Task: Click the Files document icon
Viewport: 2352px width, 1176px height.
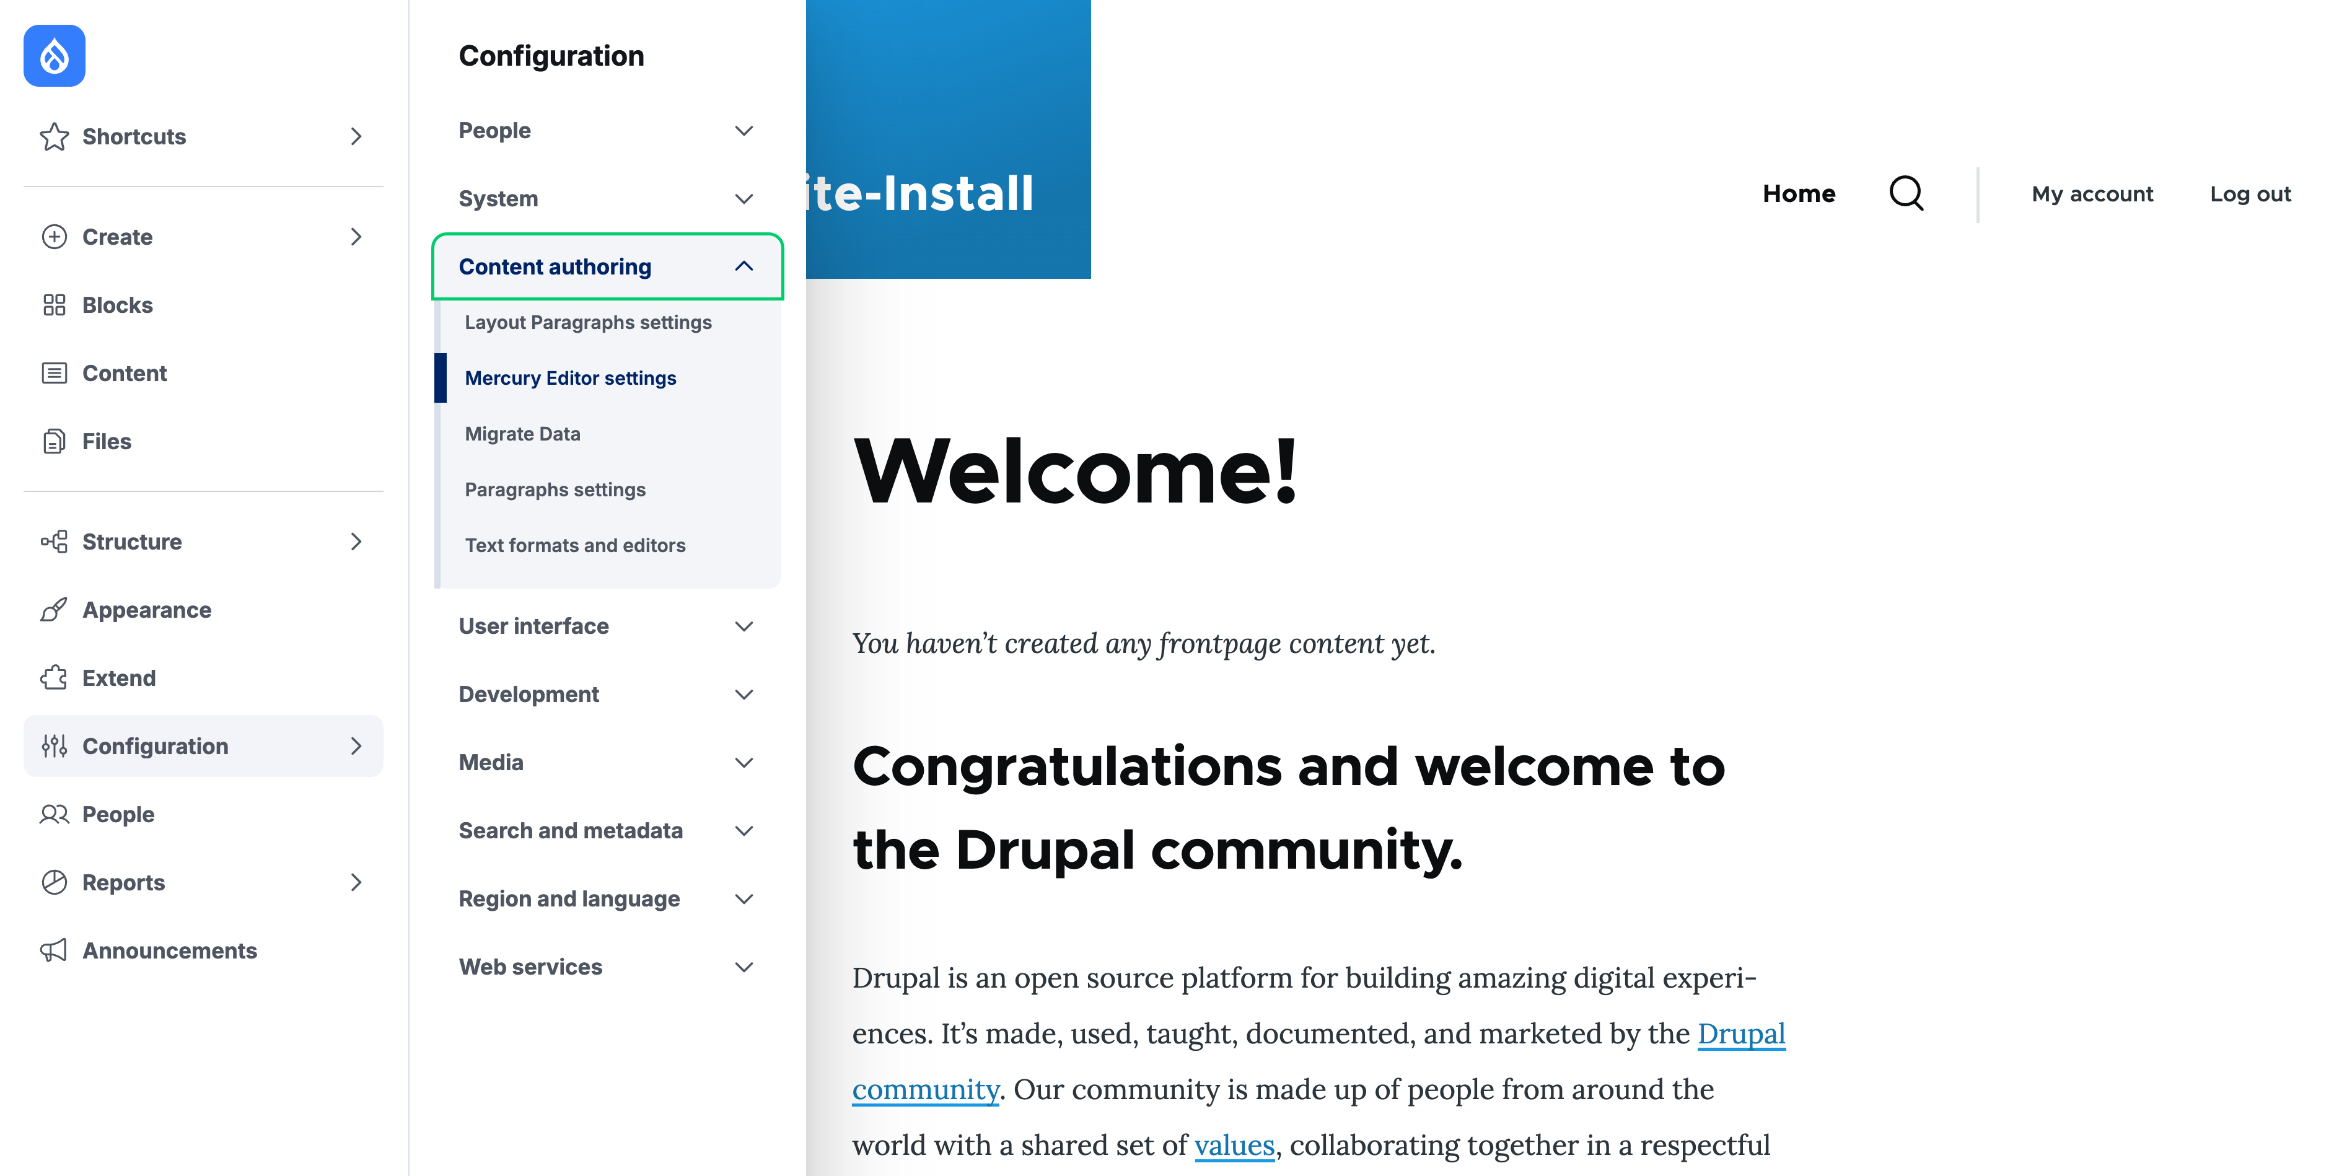Action: pyautogui.click(x=54, y=441)
